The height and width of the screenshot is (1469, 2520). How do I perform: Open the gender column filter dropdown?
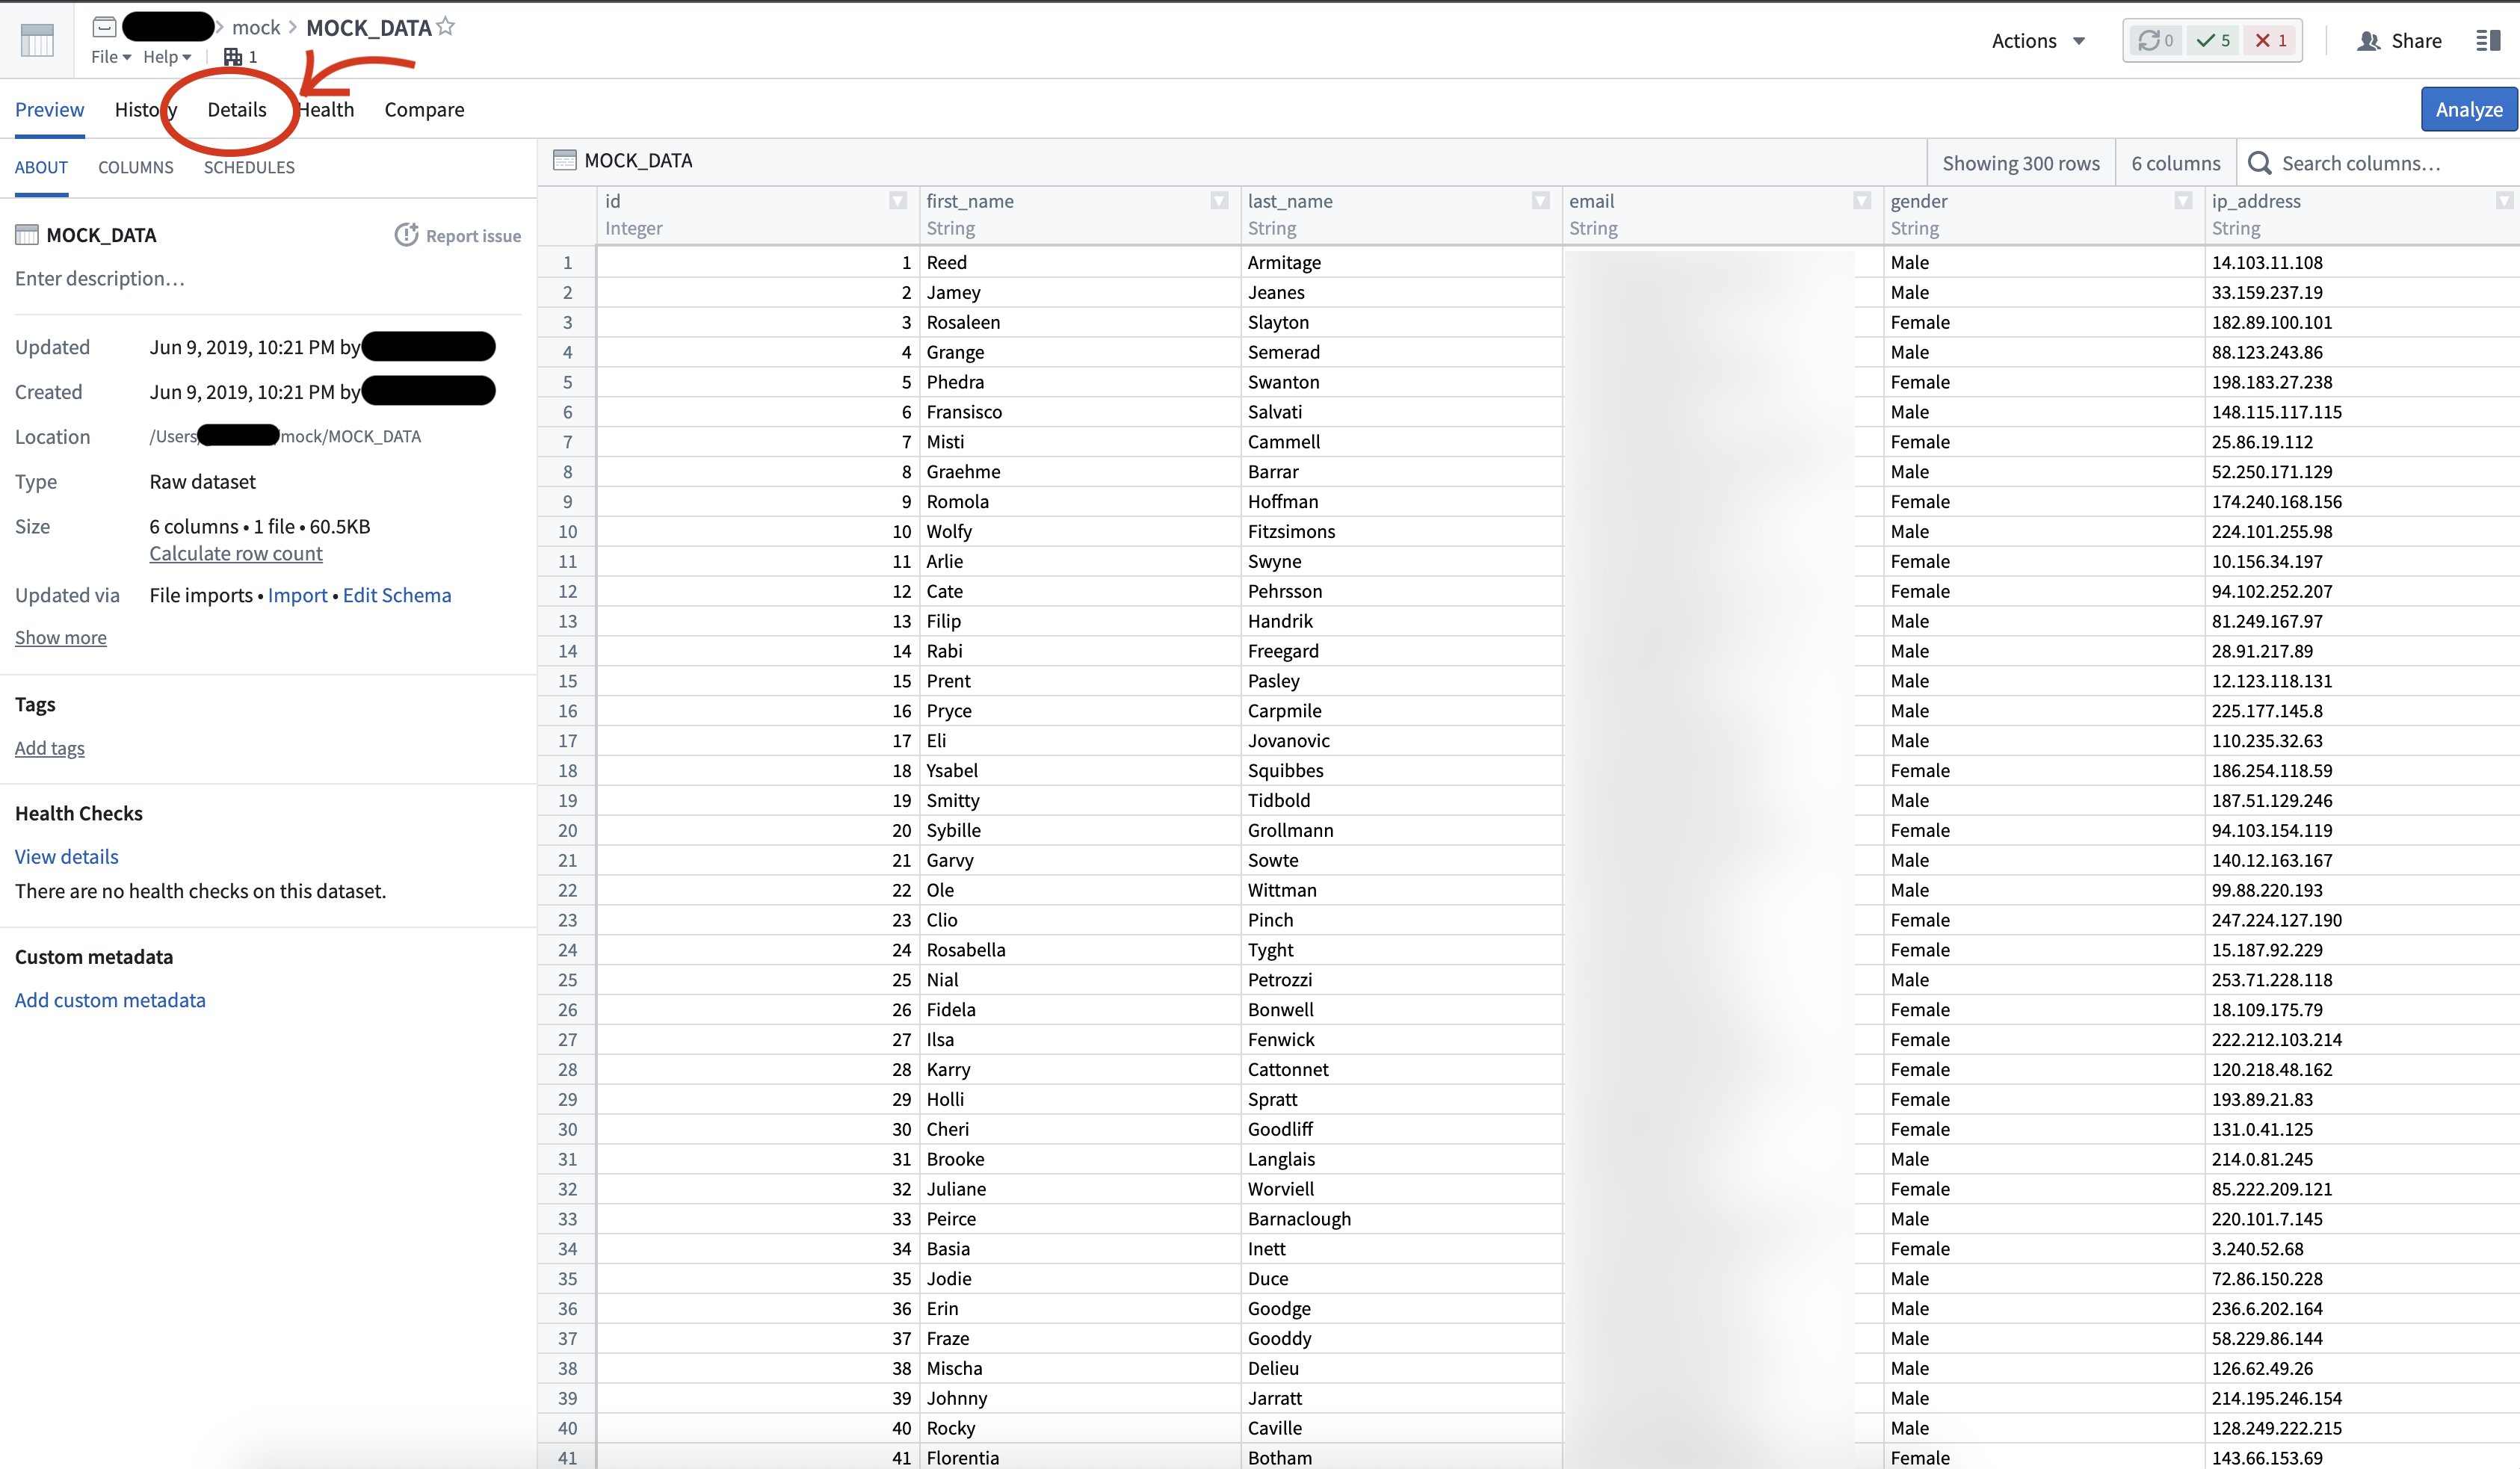coord(2183,200)
